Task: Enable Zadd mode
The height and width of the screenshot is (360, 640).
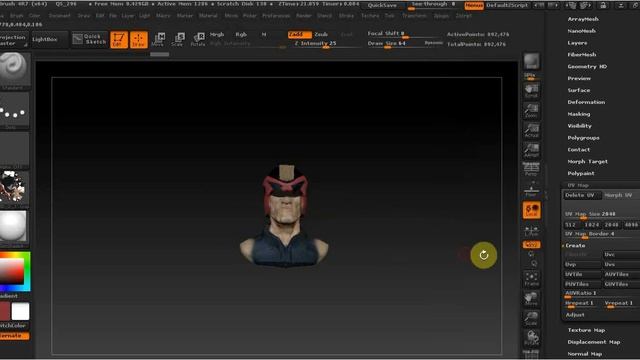Action: (300, 34)
